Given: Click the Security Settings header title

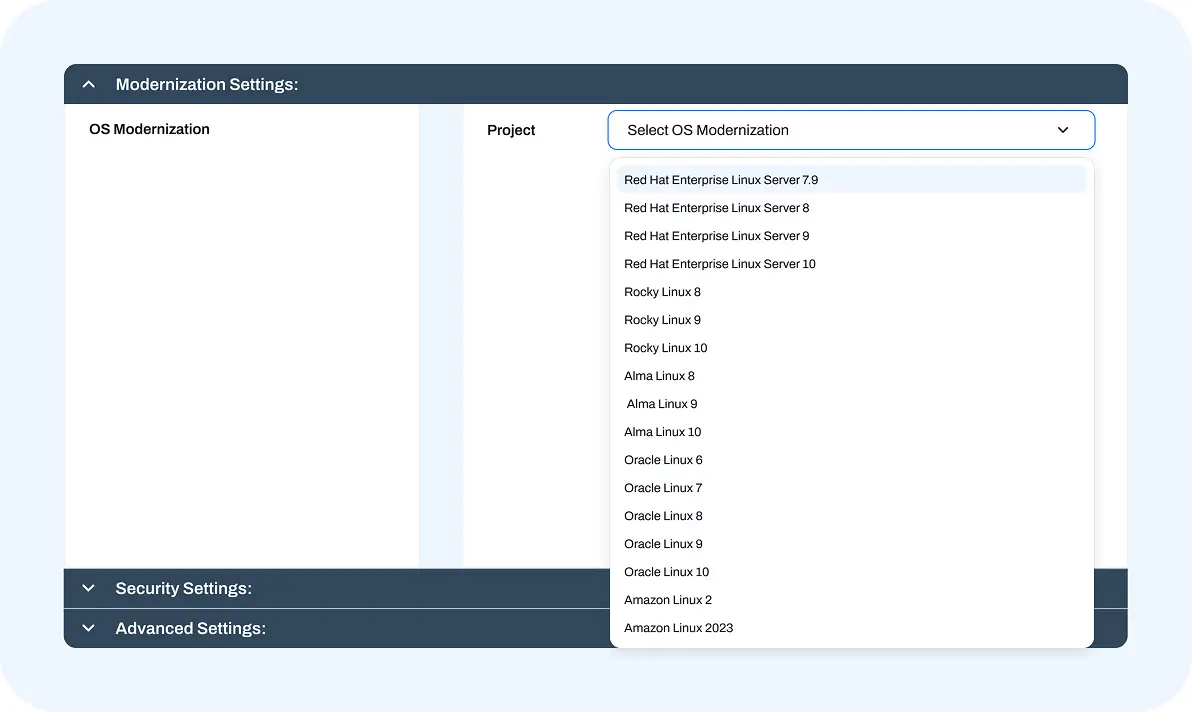Looking at the screenshot, I should coord(183,588).
